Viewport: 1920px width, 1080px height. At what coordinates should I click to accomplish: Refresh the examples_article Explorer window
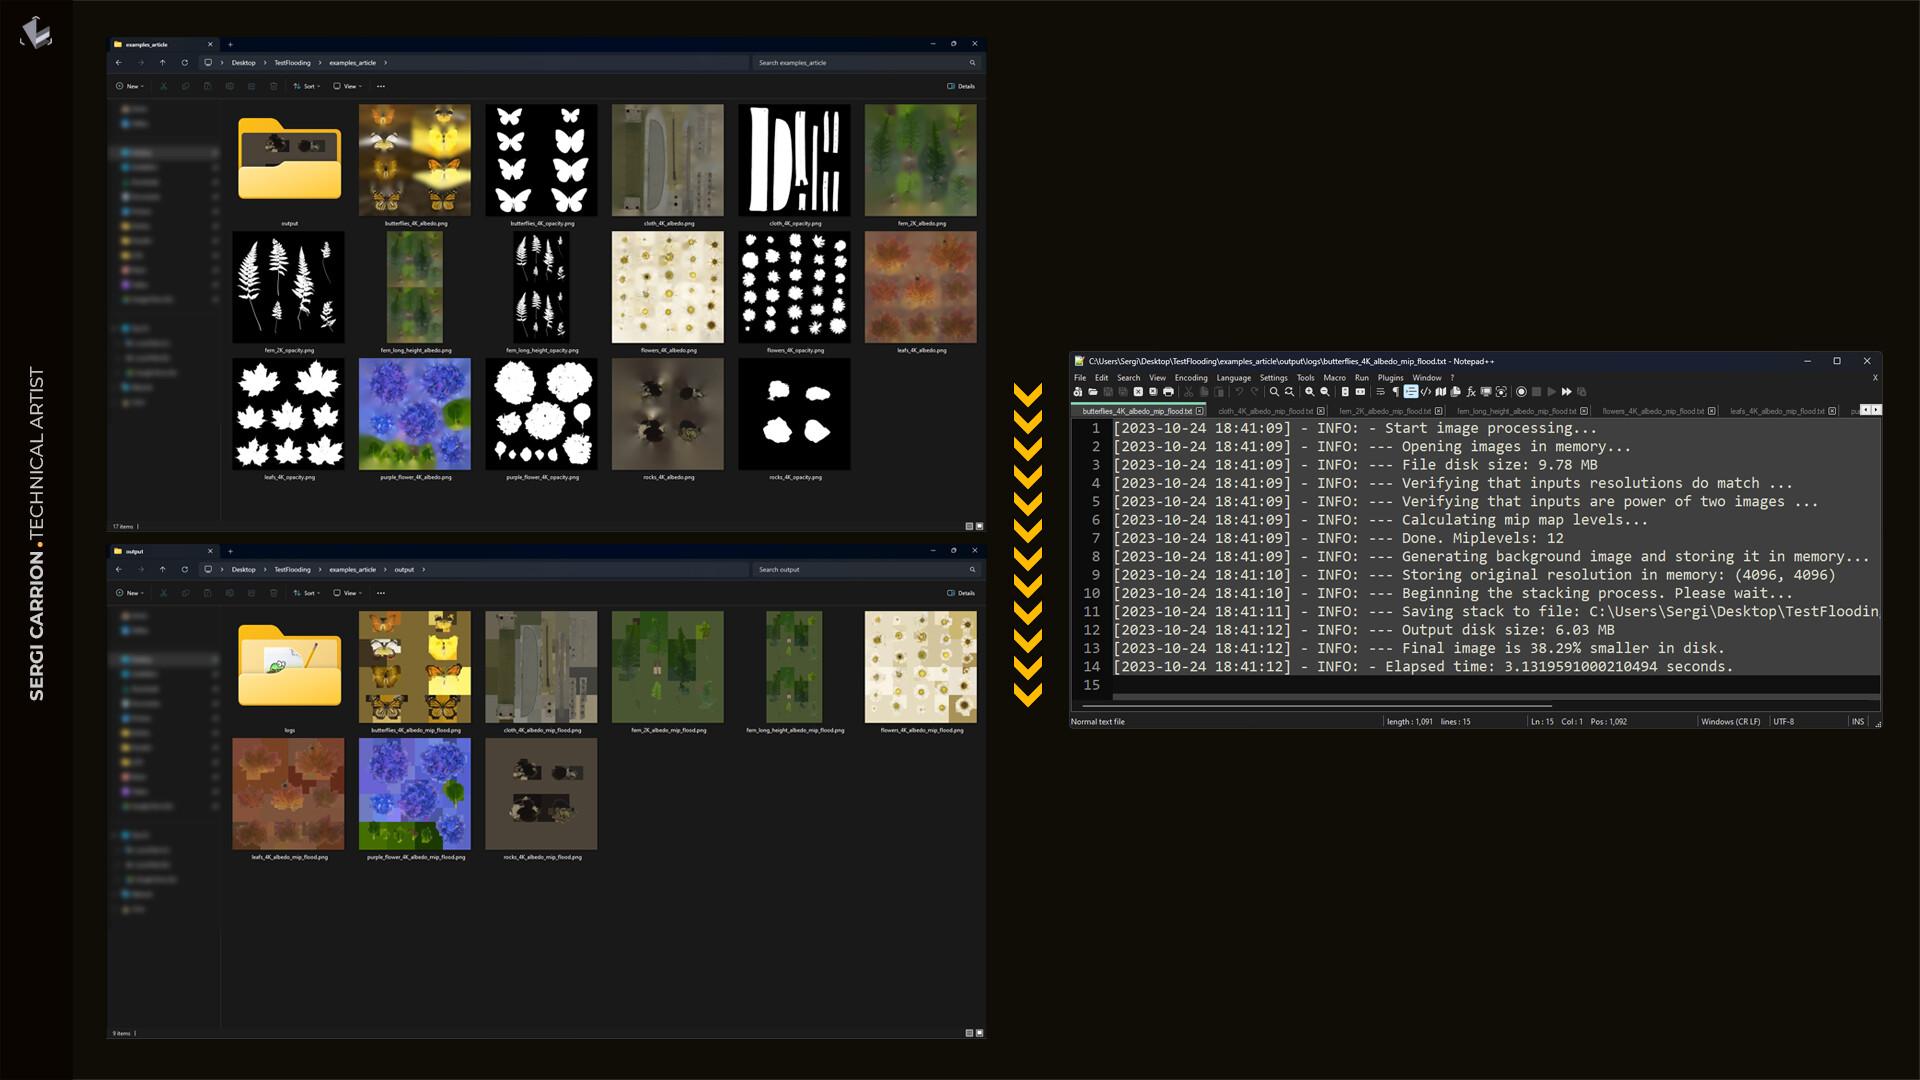coord(184,62)
